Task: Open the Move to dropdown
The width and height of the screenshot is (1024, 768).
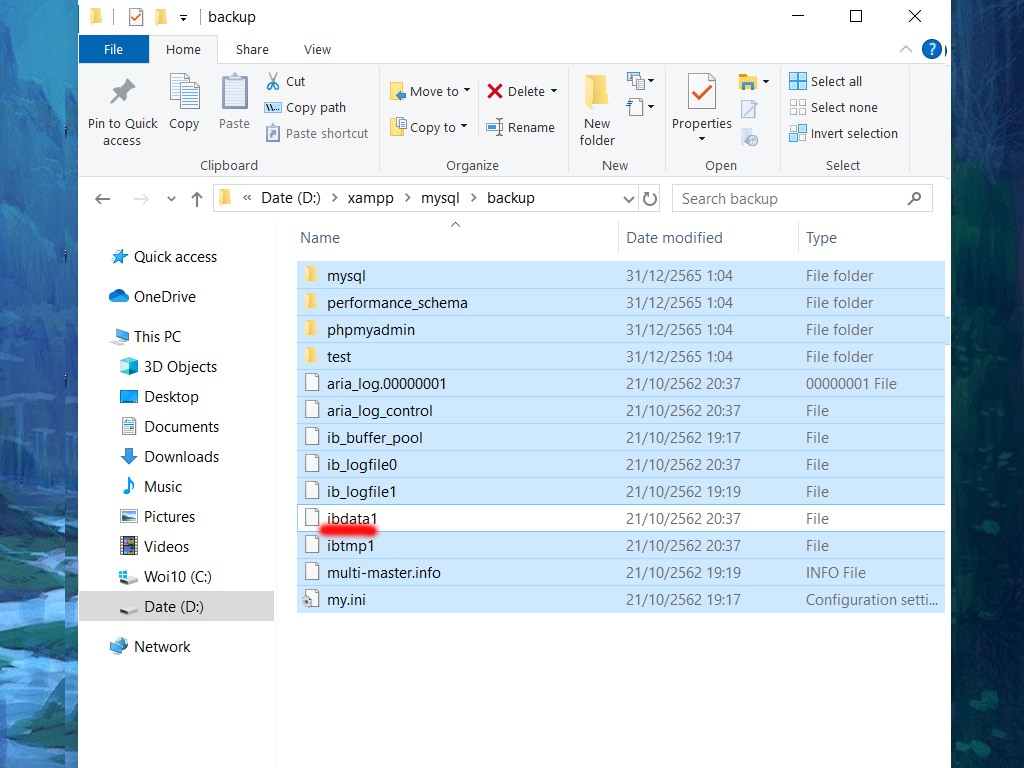Action: tap(430, 92)
